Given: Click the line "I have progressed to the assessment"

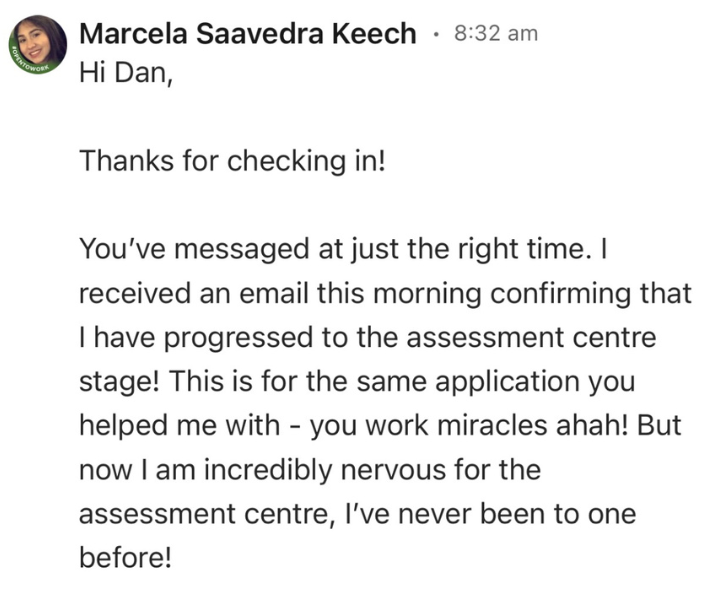Looking at the screenshot, I should (x=367, y=338).
